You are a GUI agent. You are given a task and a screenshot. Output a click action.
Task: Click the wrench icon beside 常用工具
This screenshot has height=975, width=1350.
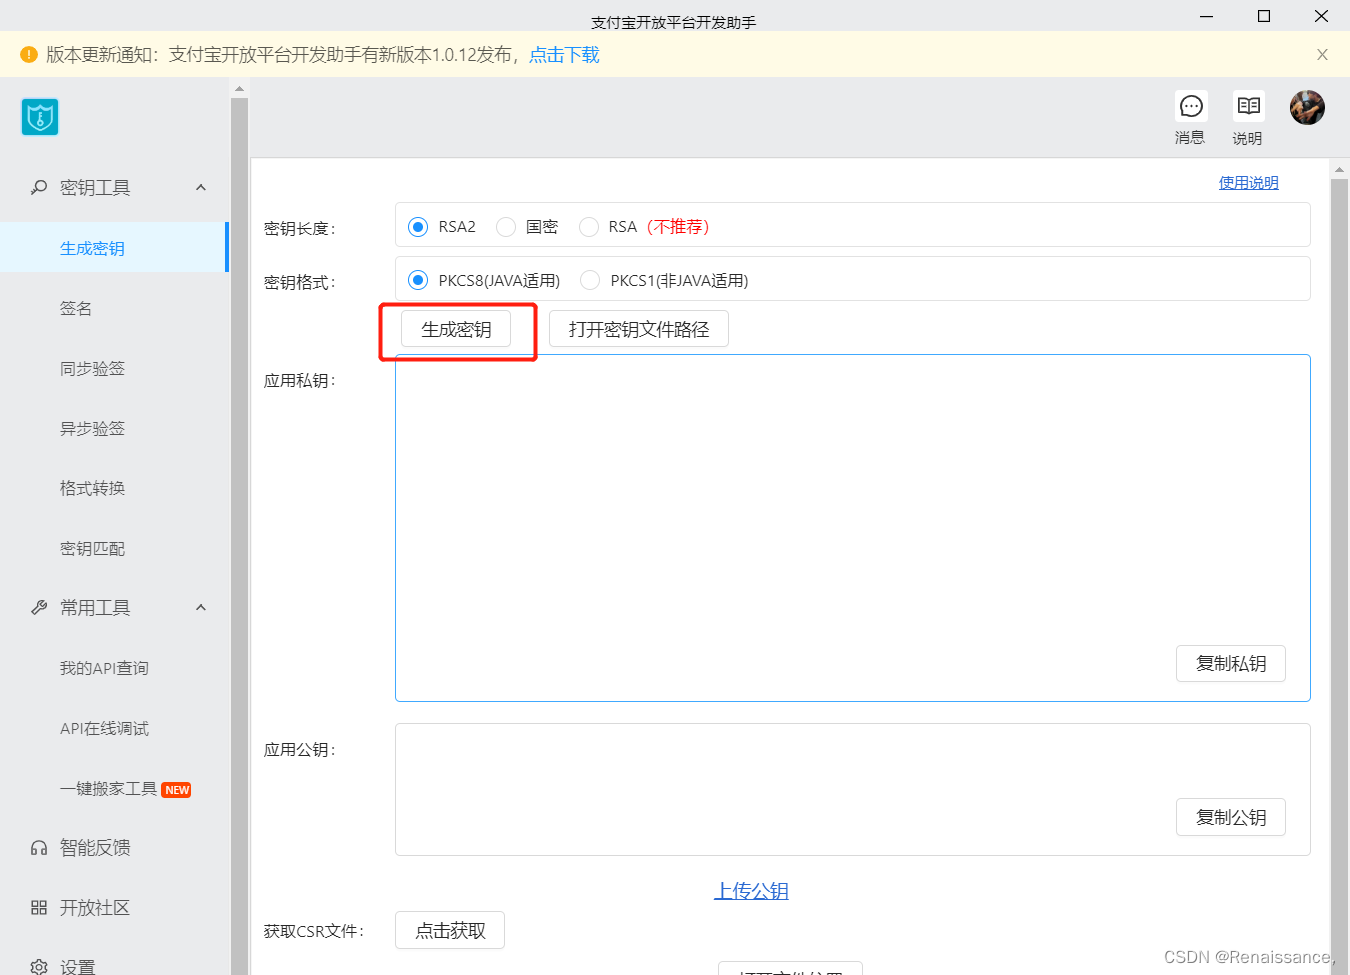(39, 607)
